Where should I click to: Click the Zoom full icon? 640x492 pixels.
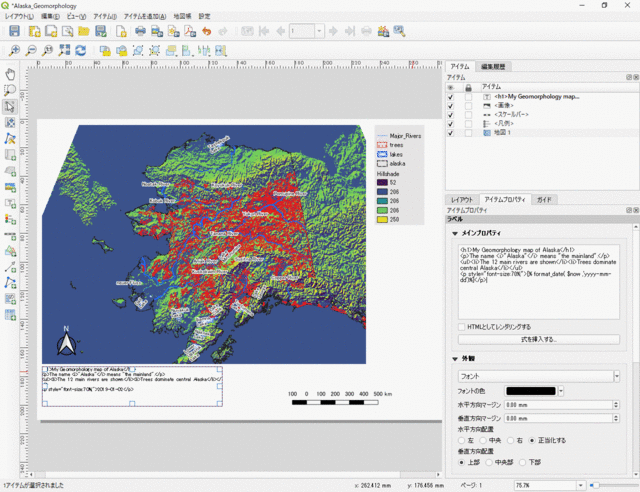pyautogui.click(x=64, y=50)
